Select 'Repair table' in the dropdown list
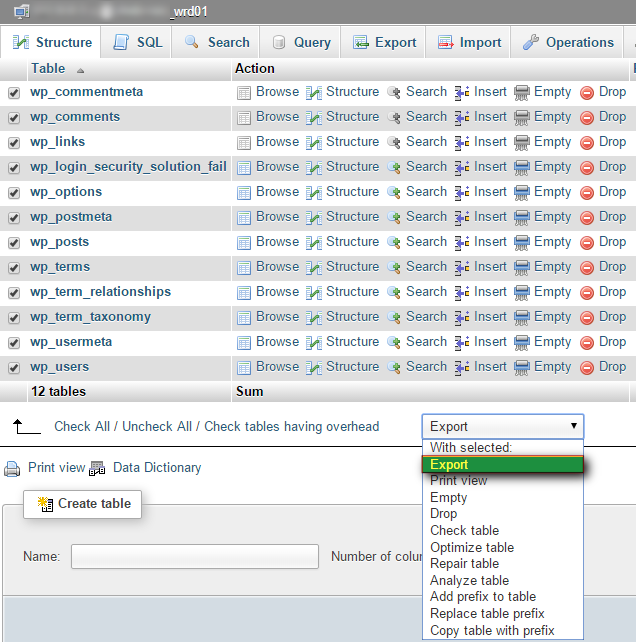This screenshot has height=642, width=636. tap(464, 563)
